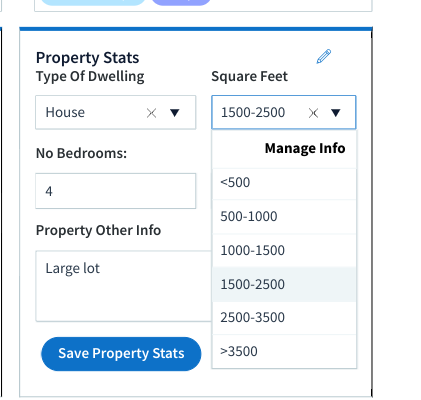Clear the House selection with its X icon
Viewport: 421px width, 400px height.
[x=151, y=113]
